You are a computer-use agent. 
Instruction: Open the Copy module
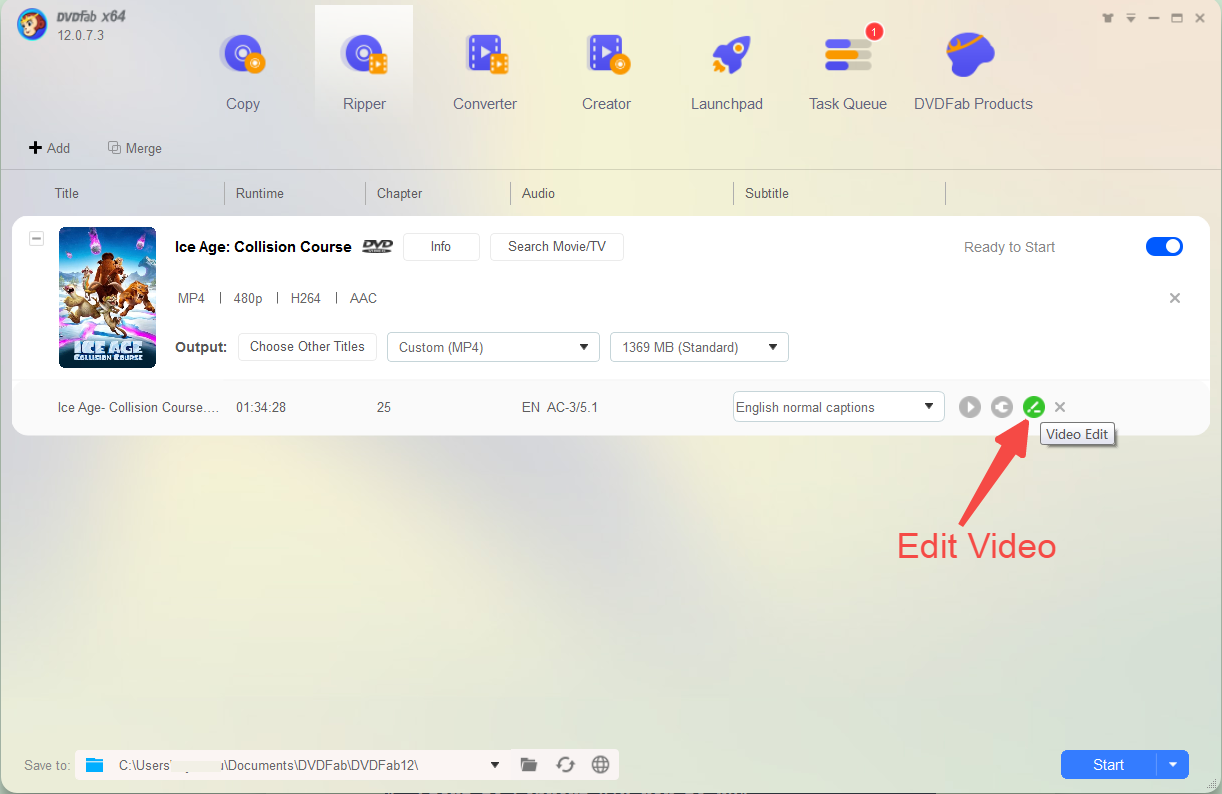click(x=242, y=72)
